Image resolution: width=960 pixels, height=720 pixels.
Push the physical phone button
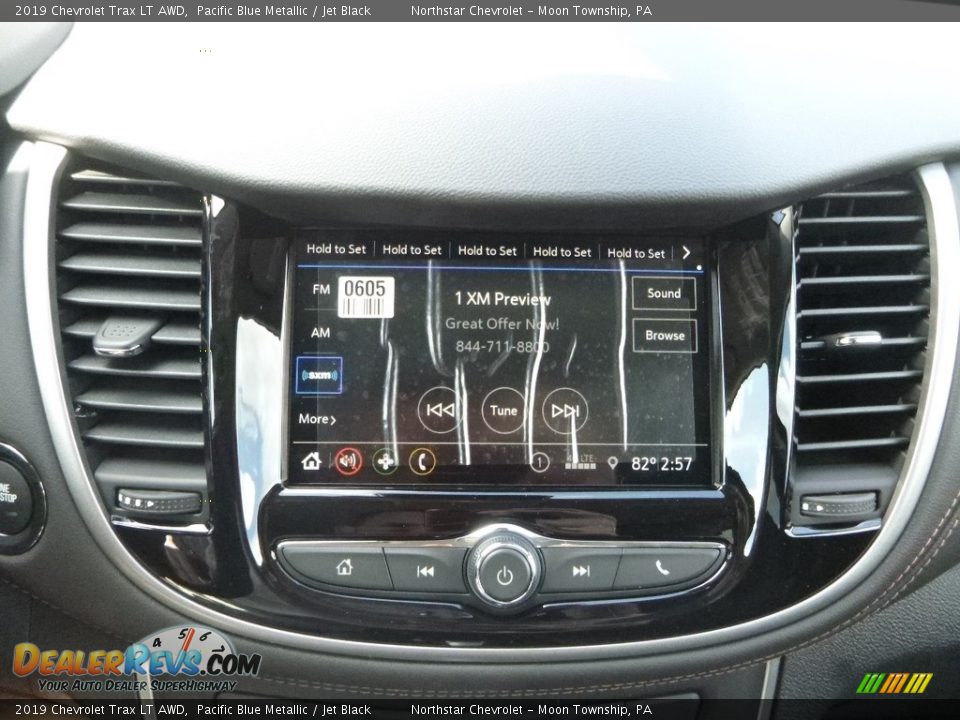click(662, 568)
